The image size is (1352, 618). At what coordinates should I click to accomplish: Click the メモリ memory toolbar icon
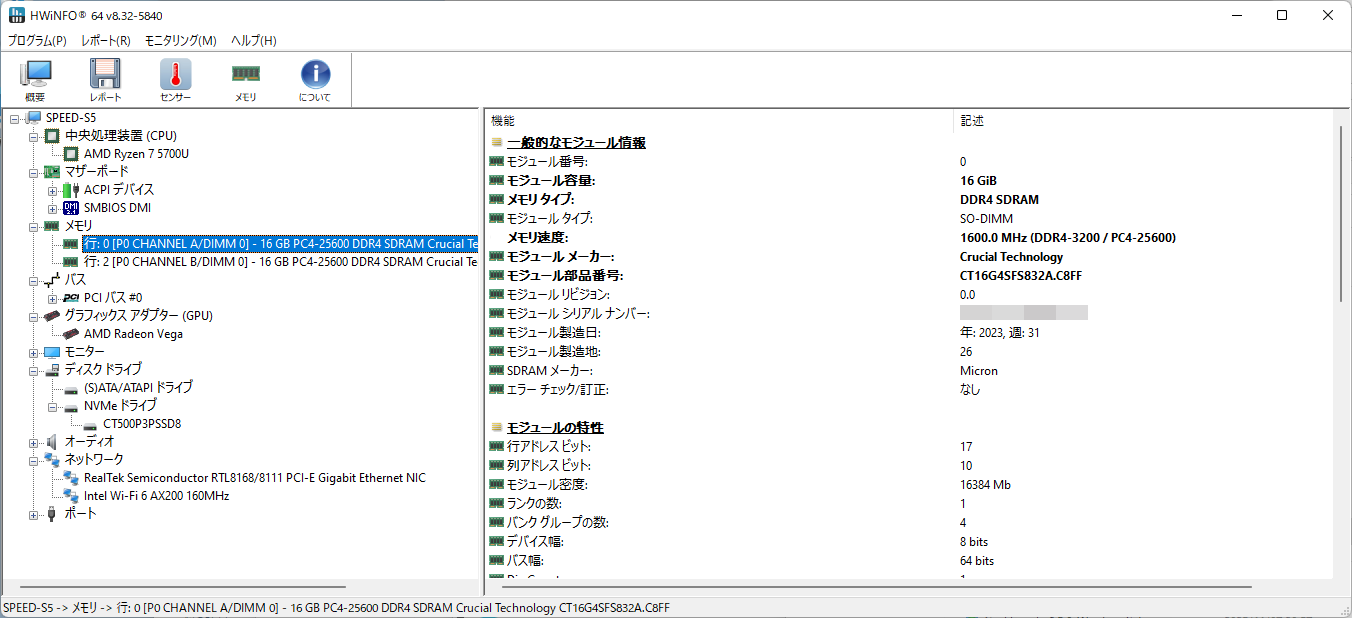point(245,80)
